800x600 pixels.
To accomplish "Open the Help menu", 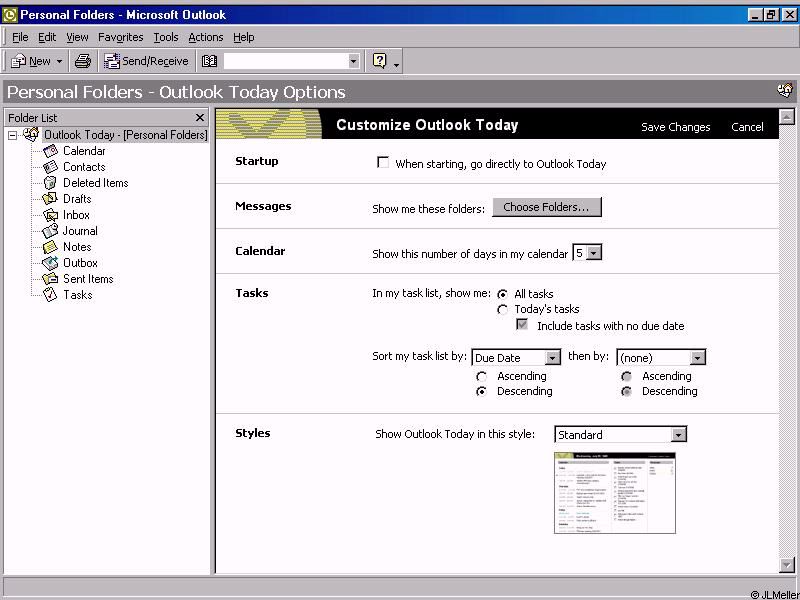I will tap(243, 37).
